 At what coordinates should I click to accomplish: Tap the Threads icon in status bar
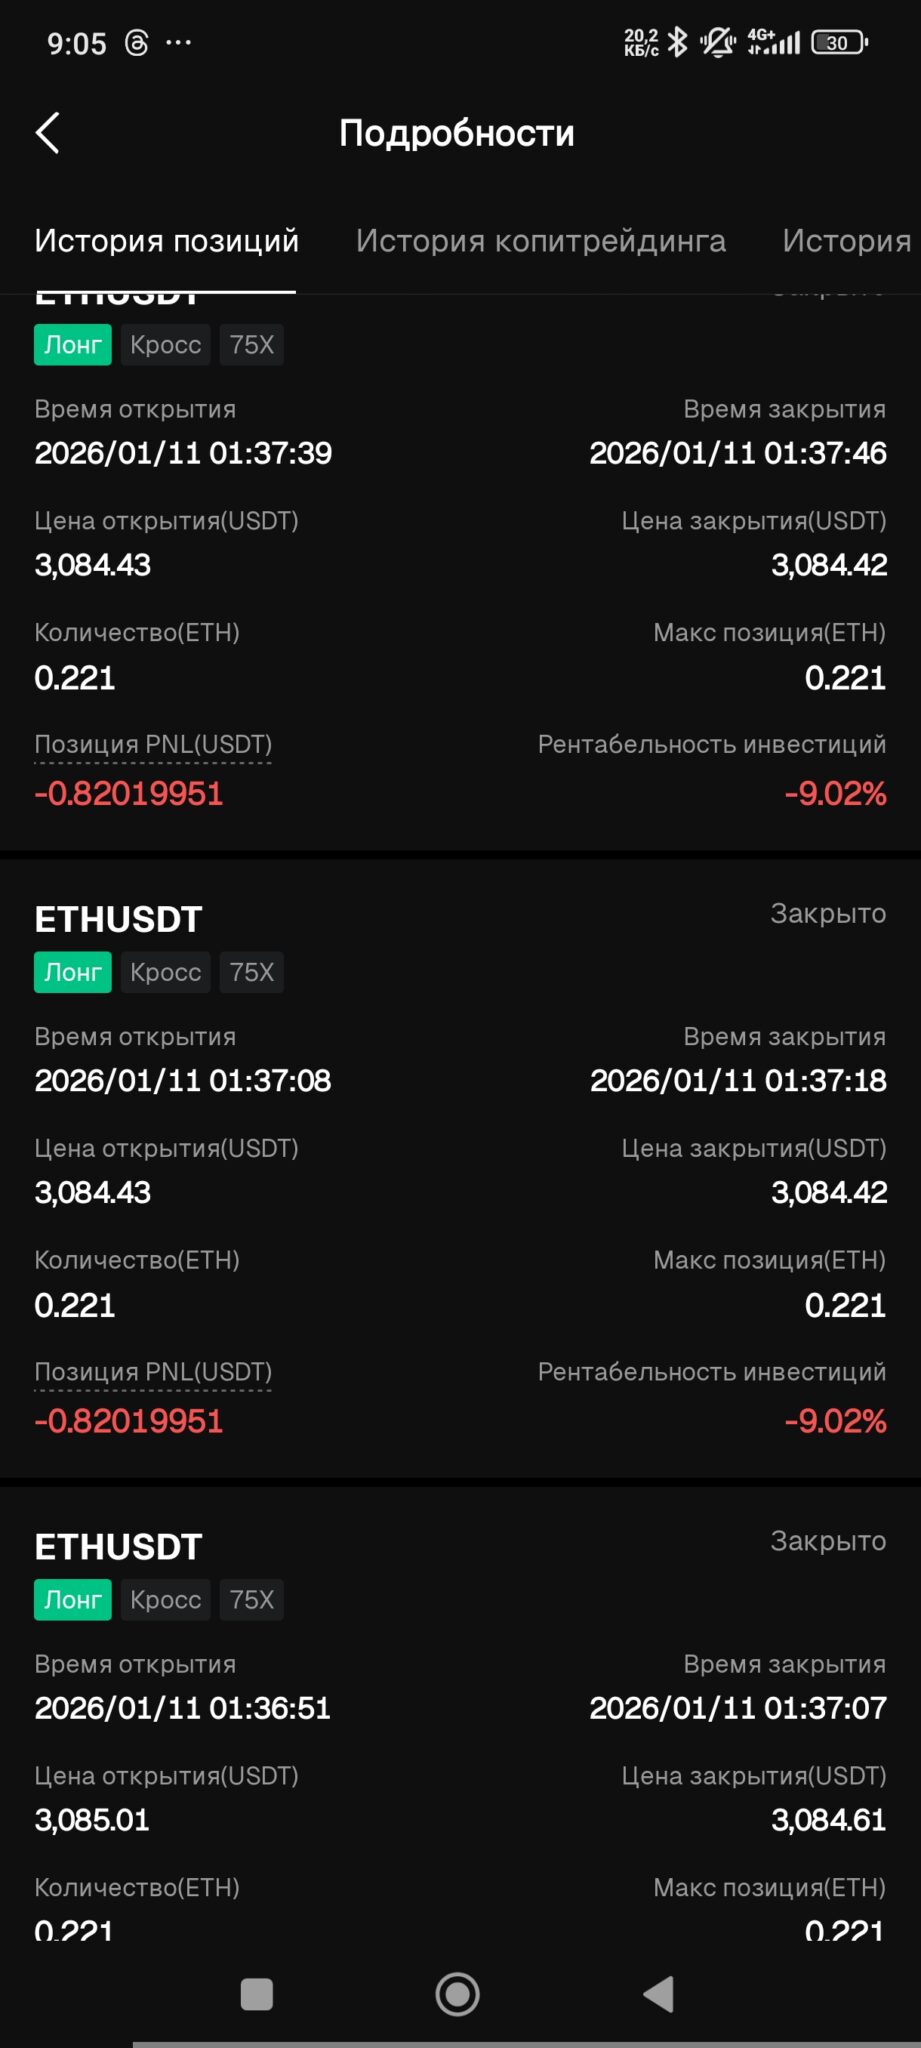(137, 43)
